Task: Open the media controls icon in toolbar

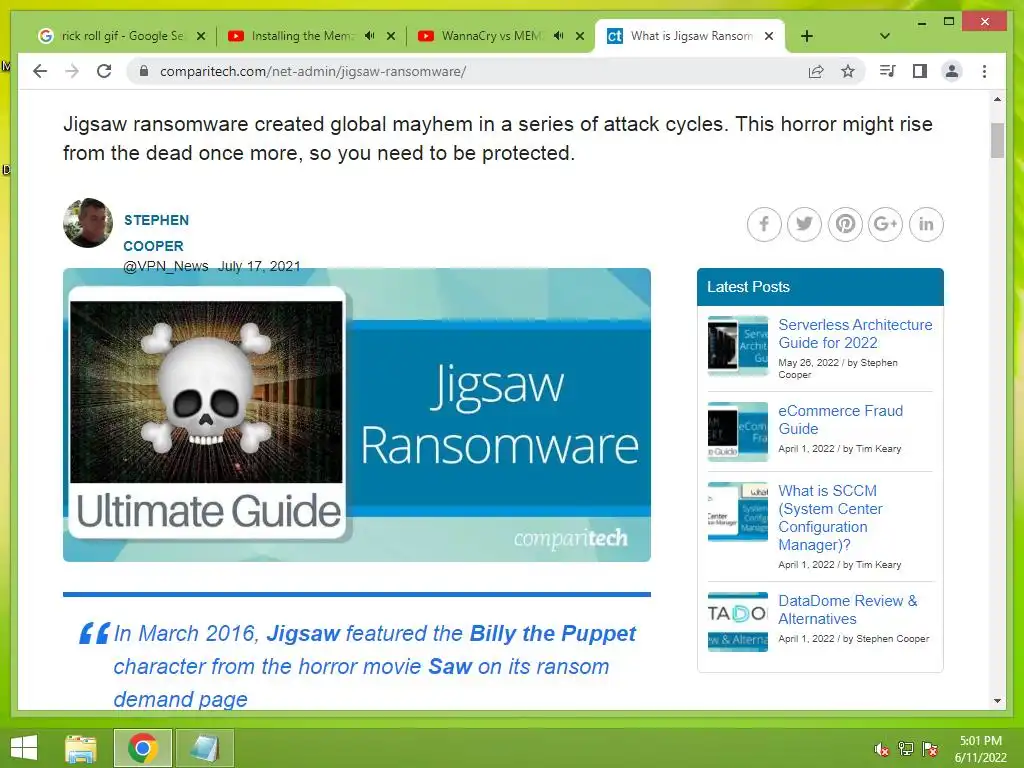Action: 888,71
